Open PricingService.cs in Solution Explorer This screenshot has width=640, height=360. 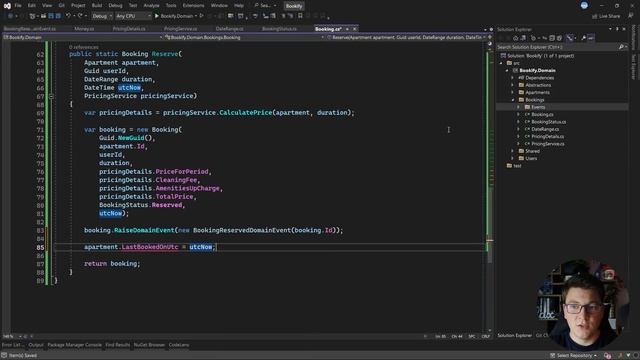tap(547, 144)
